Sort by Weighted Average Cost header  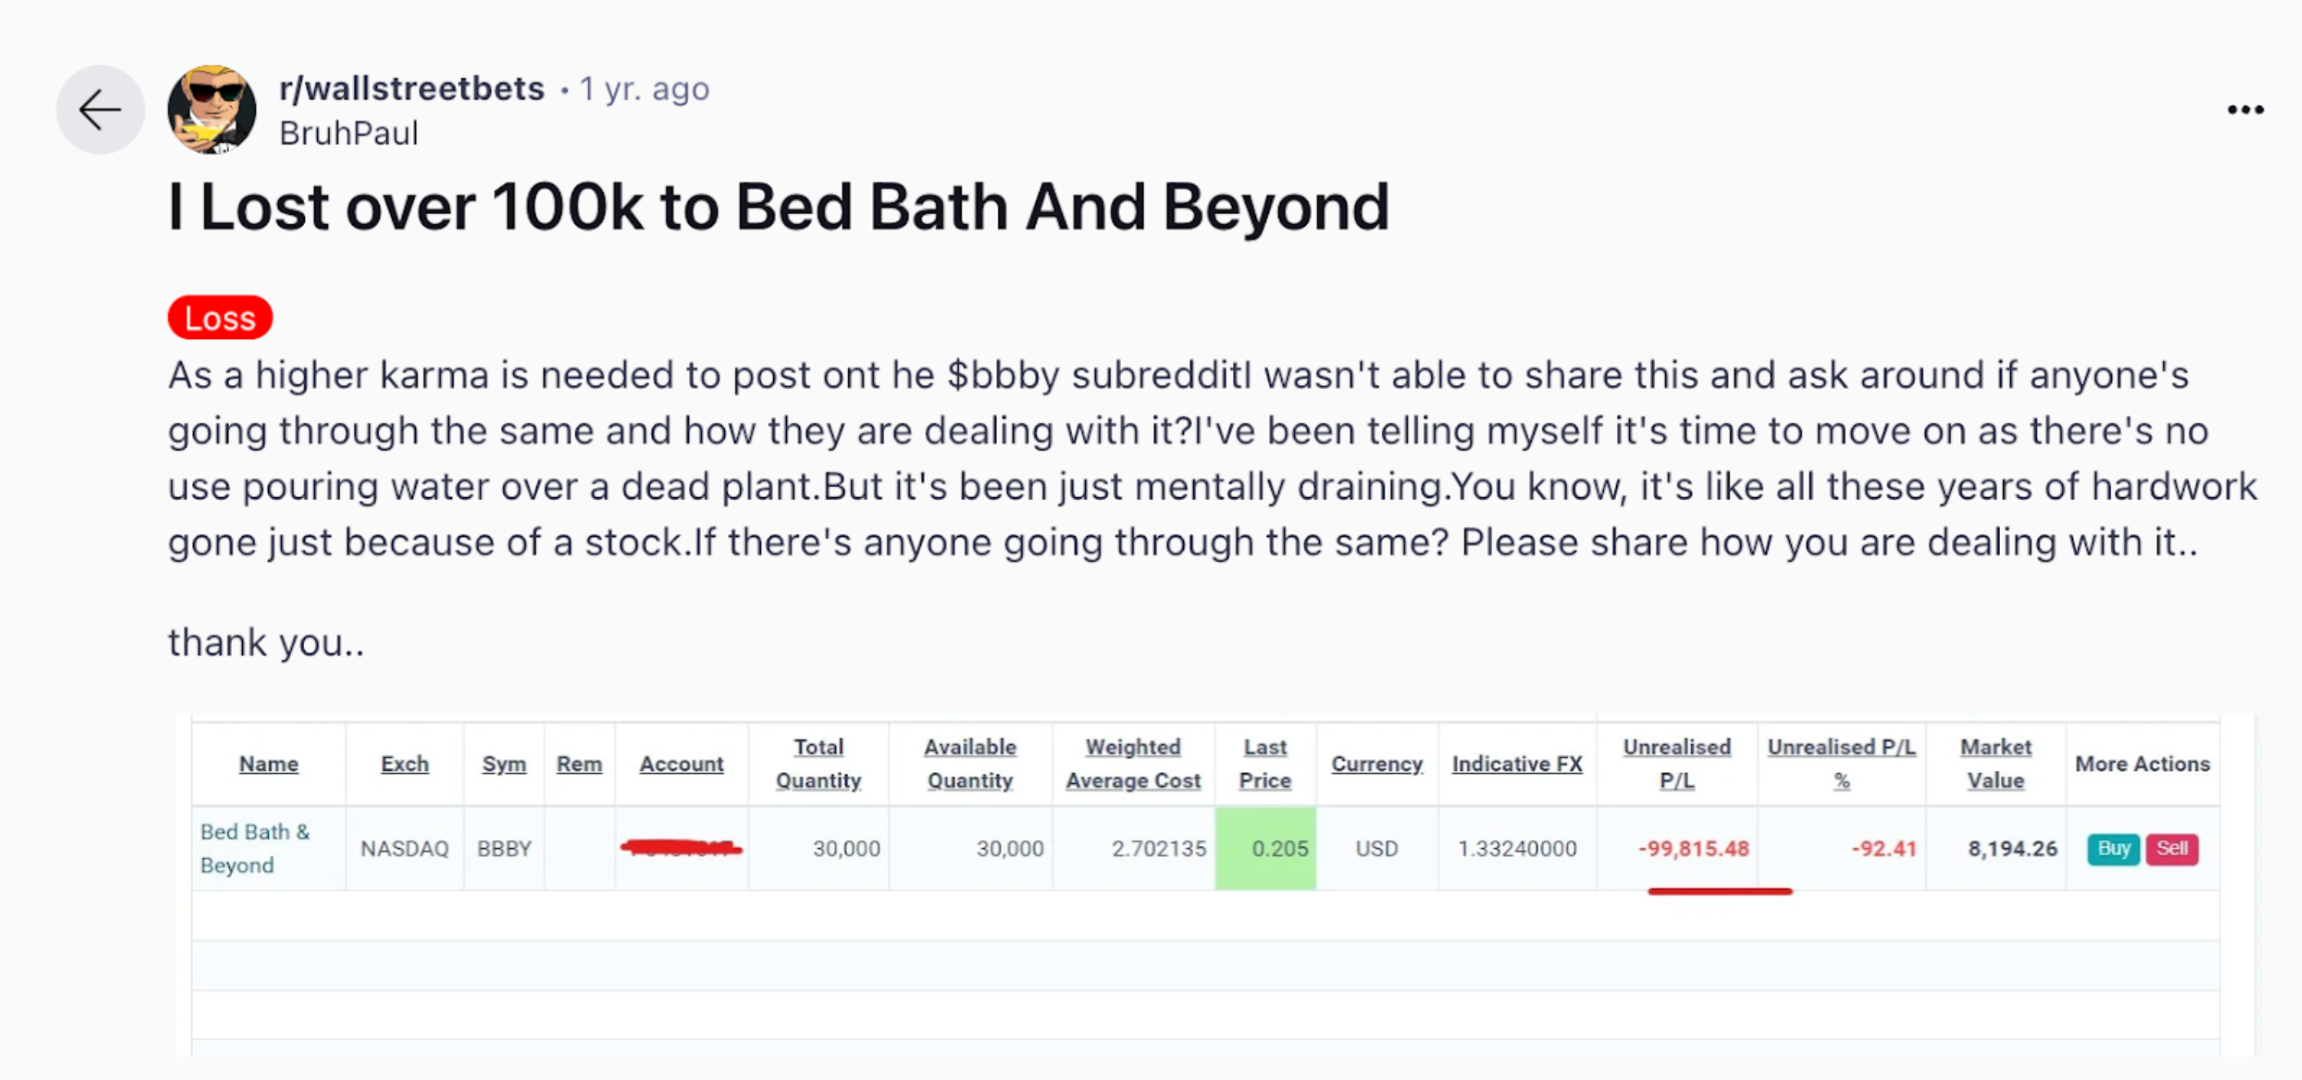[1132, 764]
